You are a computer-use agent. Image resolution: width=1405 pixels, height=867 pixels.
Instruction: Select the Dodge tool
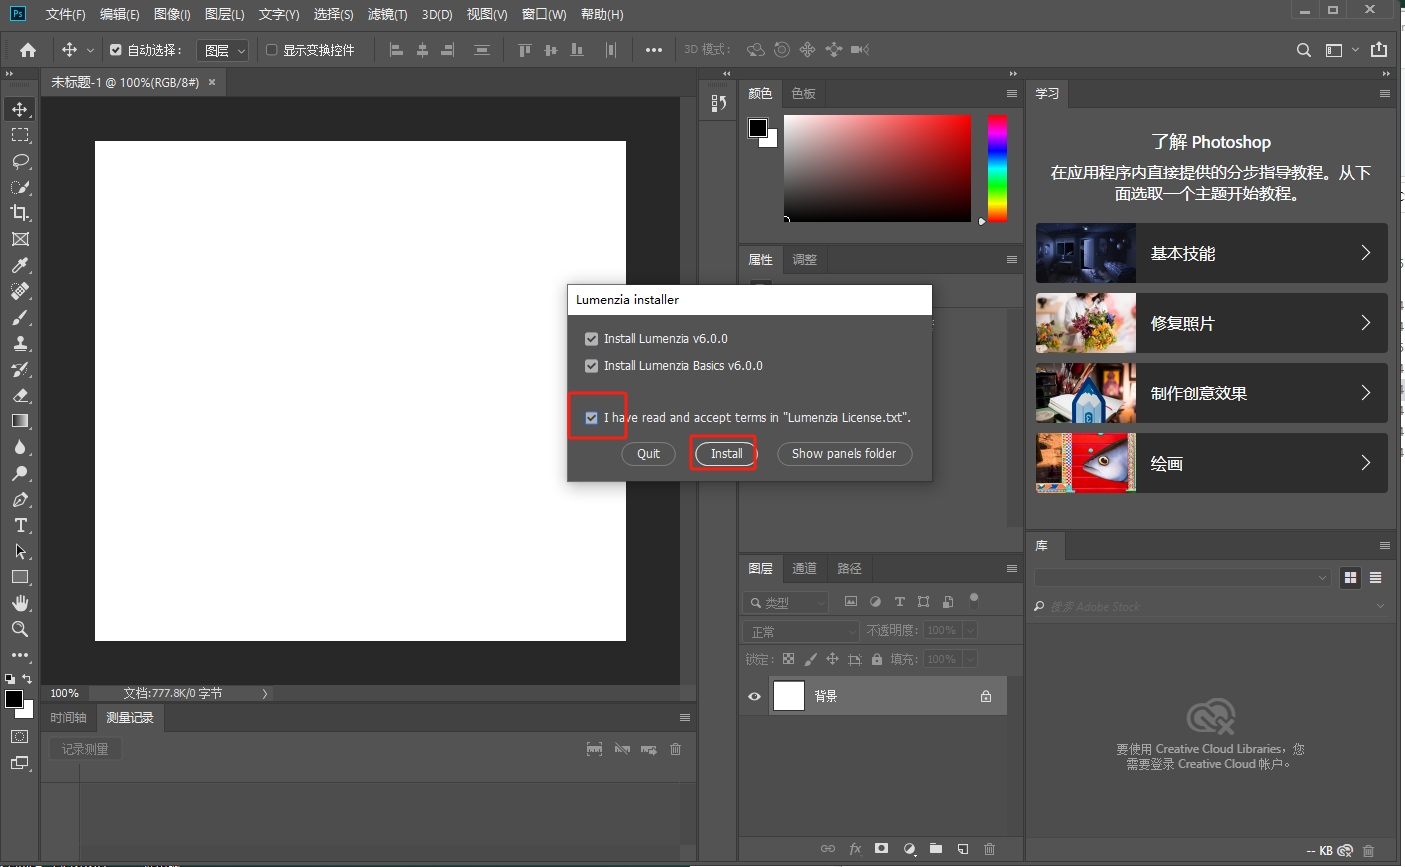click(20, 473)
